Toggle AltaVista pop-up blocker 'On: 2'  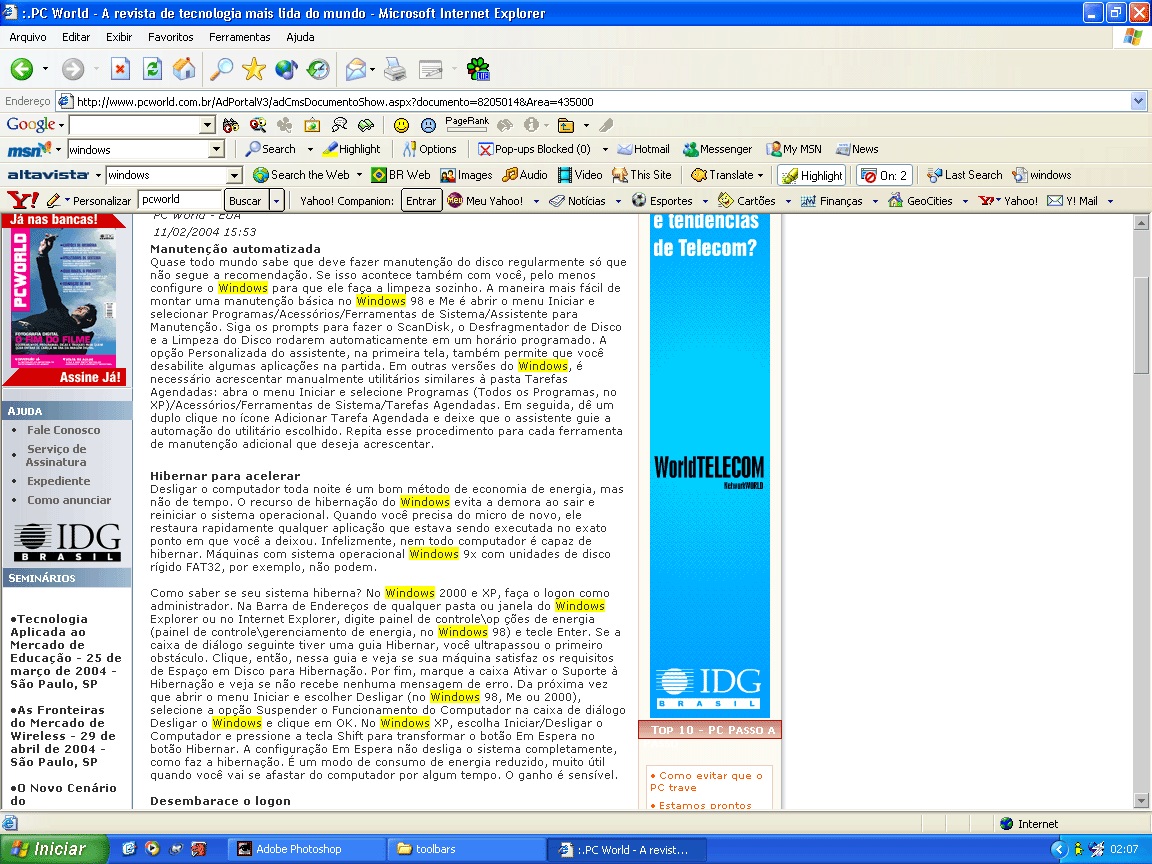[885, 176]
